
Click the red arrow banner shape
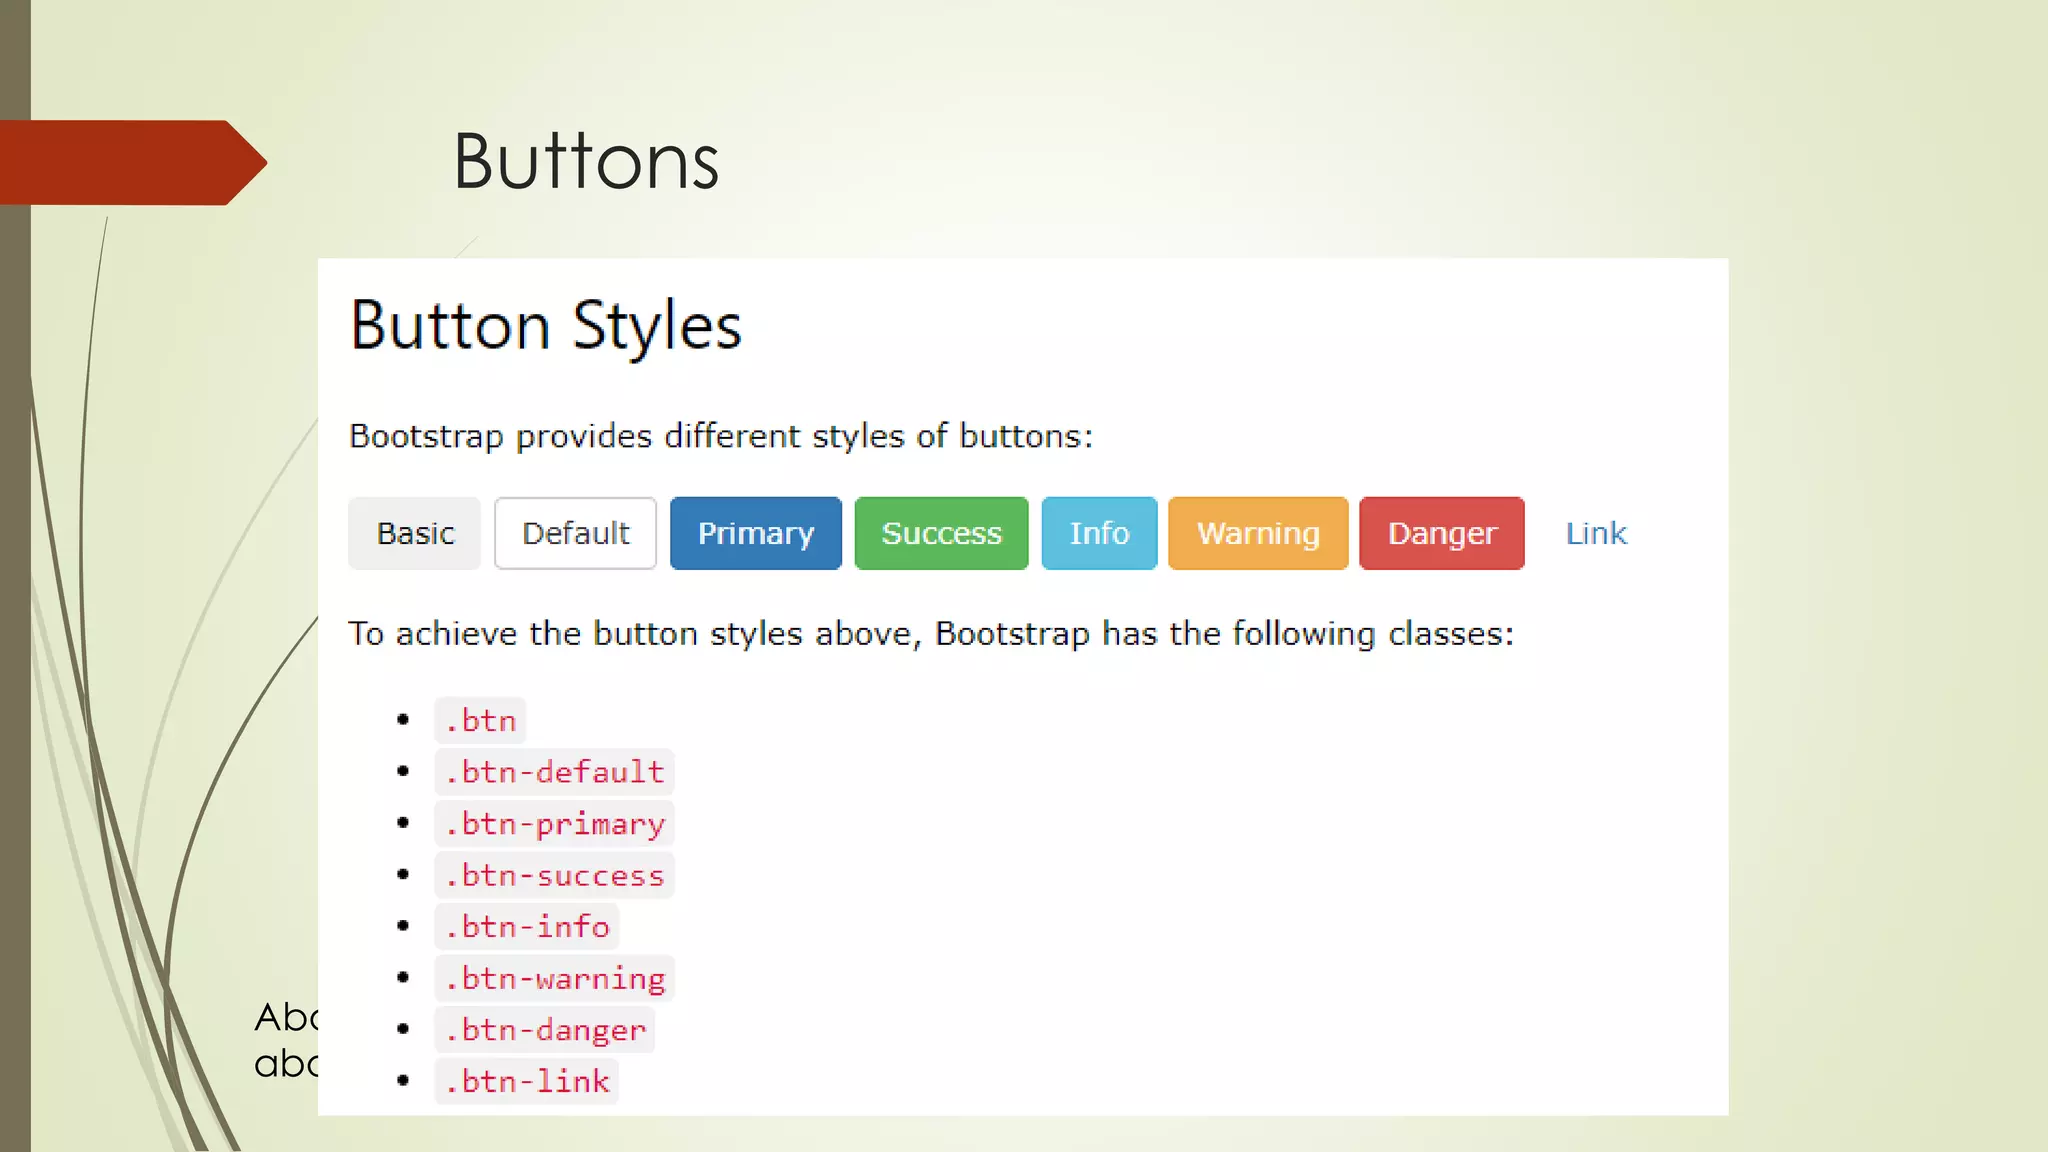[x=130, y=162]
